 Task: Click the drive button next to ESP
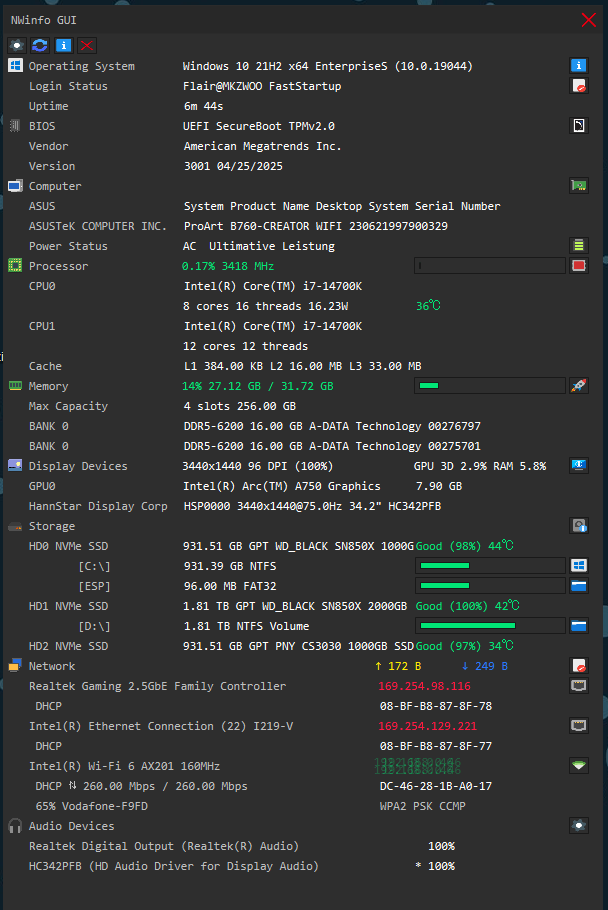click(578, 586)
